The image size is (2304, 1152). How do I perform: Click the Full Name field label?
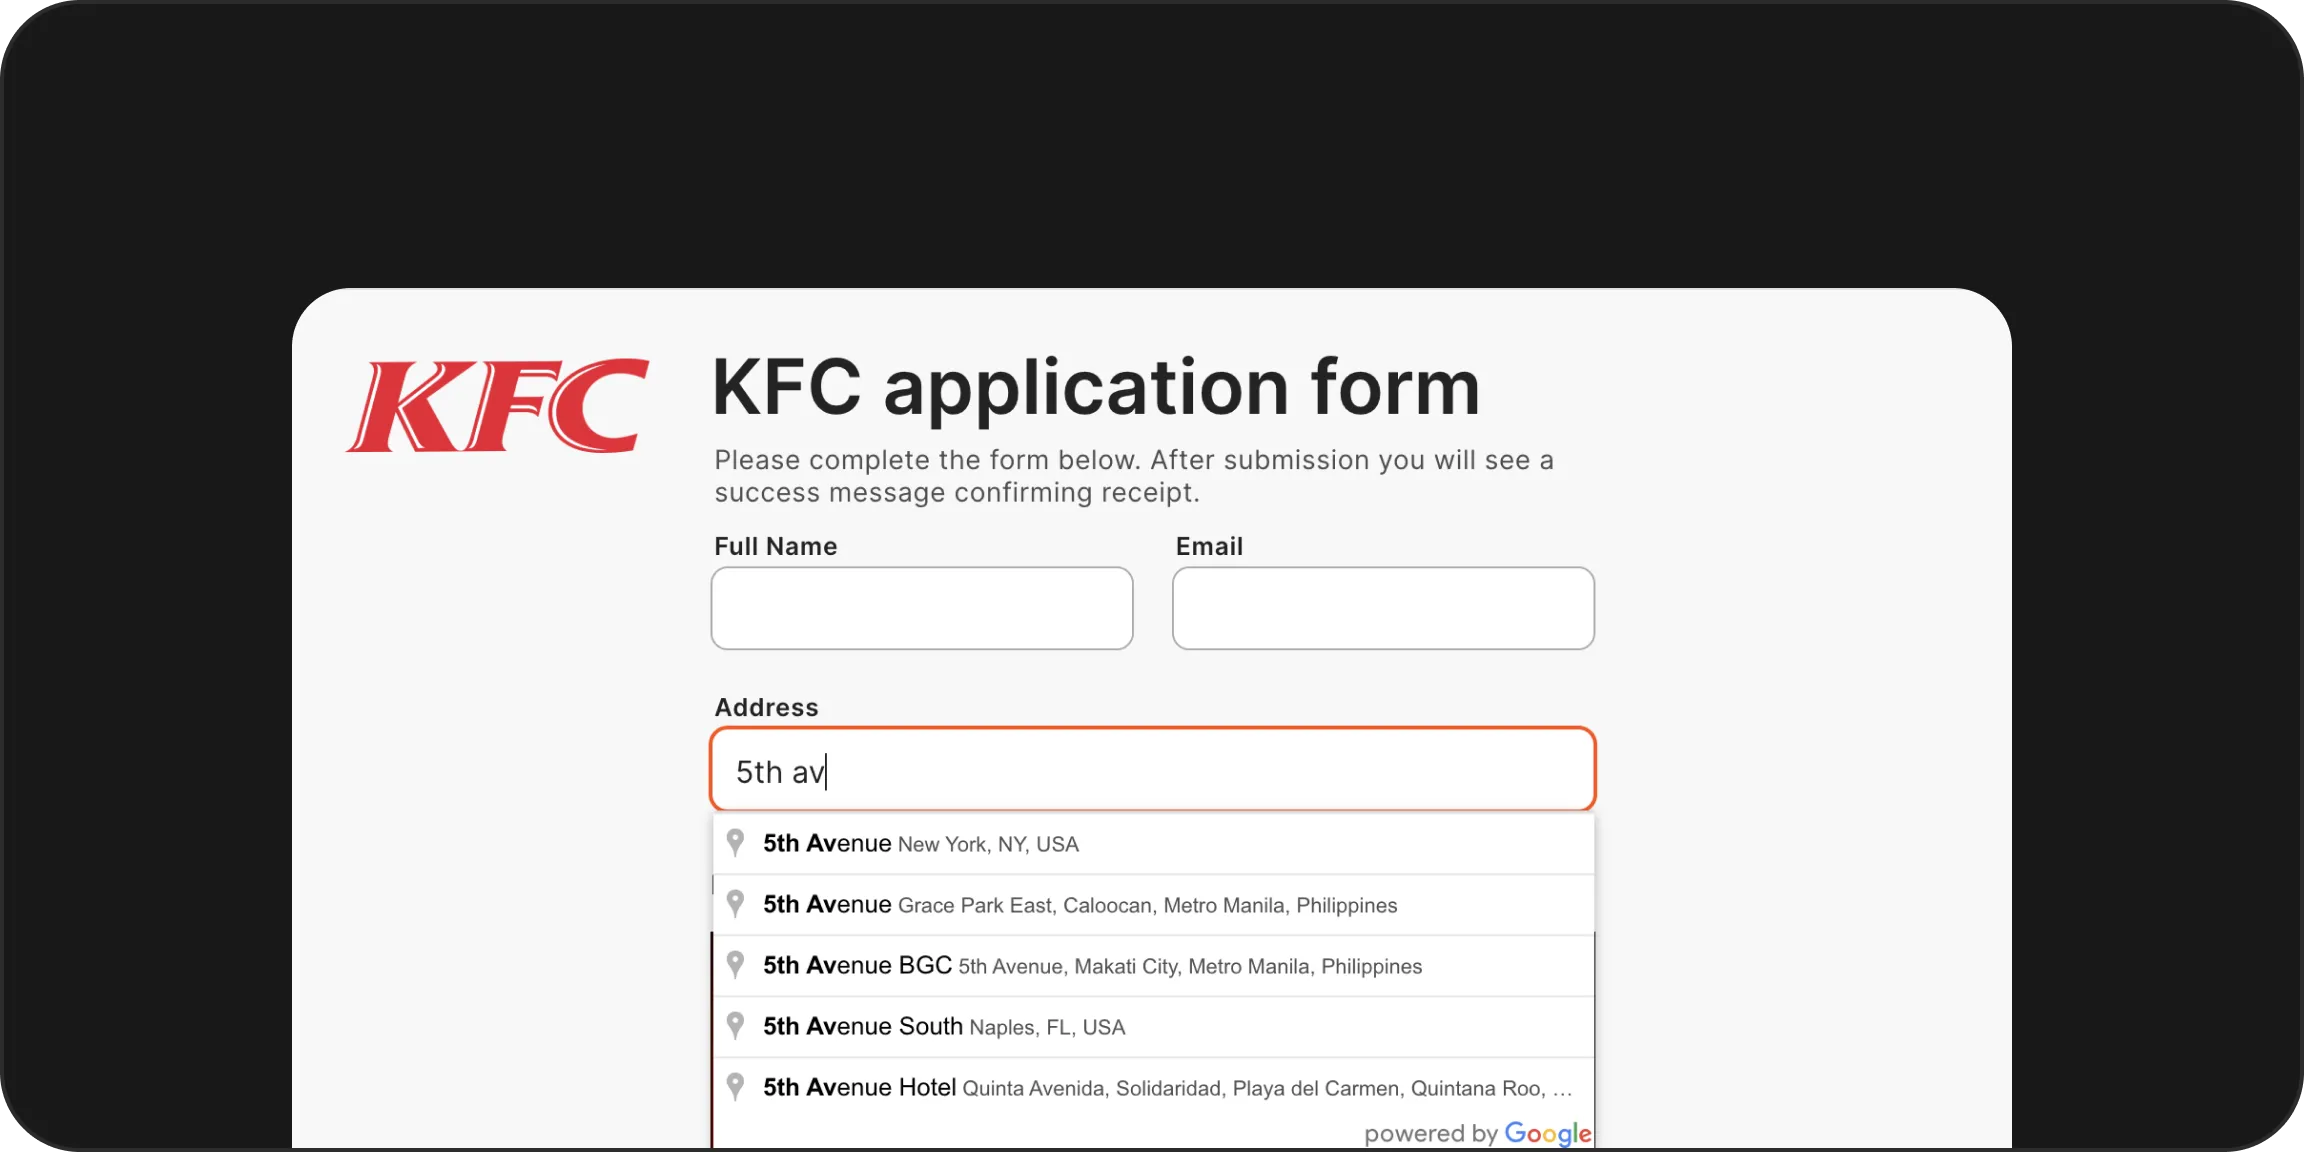coord(775,546)
